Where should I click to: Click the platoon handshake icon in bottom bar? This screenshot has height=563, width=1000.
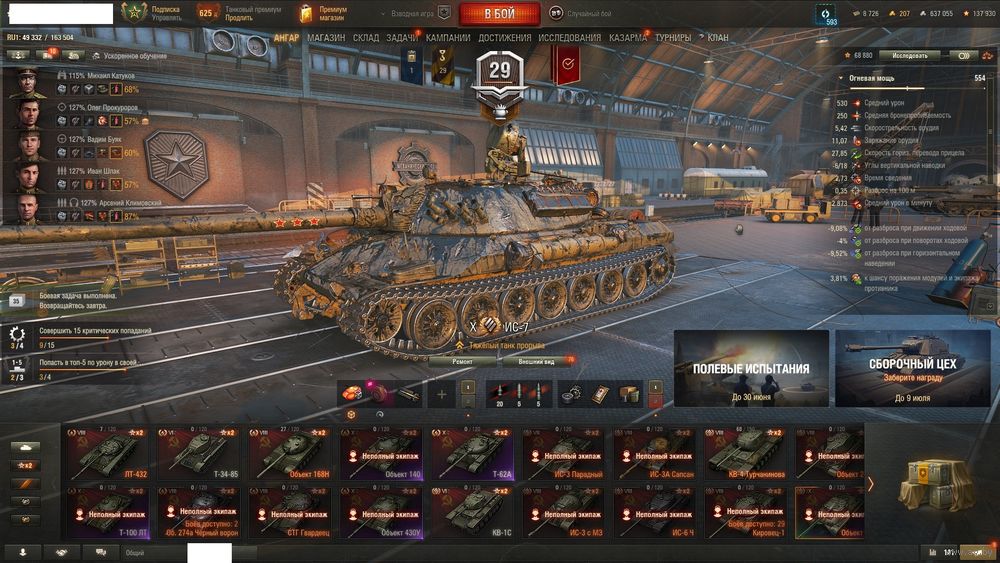point(62,552)
